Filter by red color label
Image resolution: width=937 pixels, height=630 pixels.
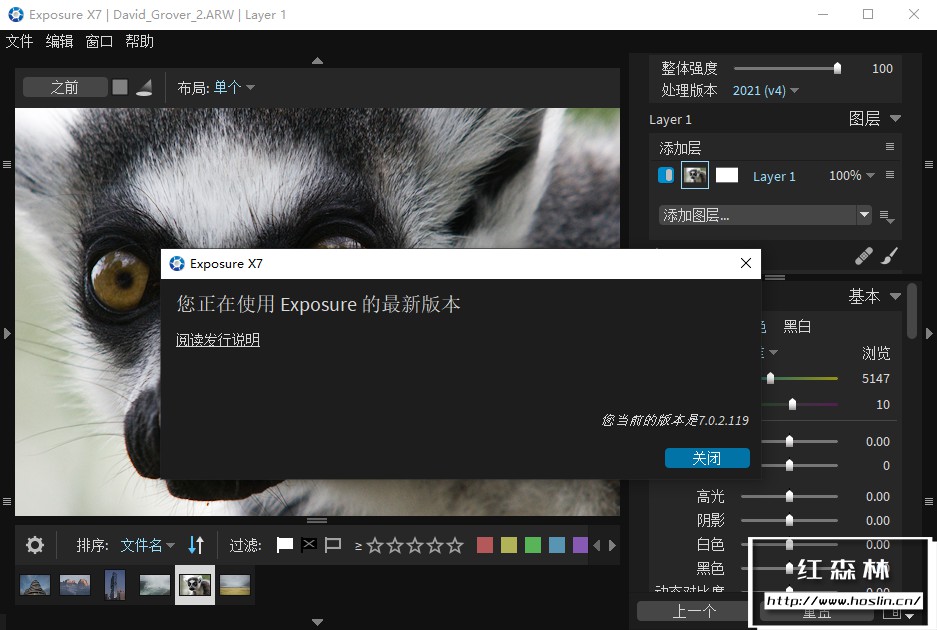pos(485,545)
